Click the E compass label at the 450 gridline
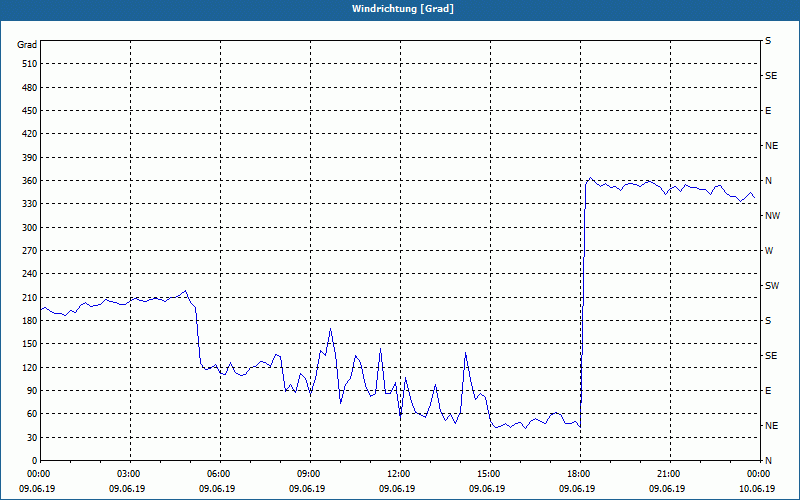This screenshot has width=800, height=500. coord(768,111)
